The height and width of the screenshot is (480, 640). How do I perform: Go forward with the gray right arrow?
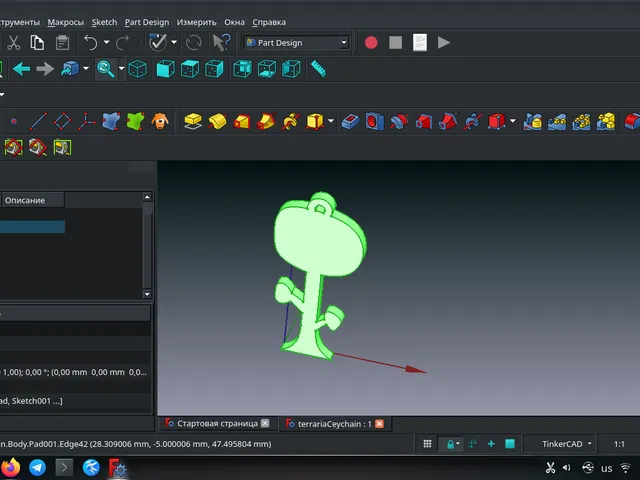point(45,69)
